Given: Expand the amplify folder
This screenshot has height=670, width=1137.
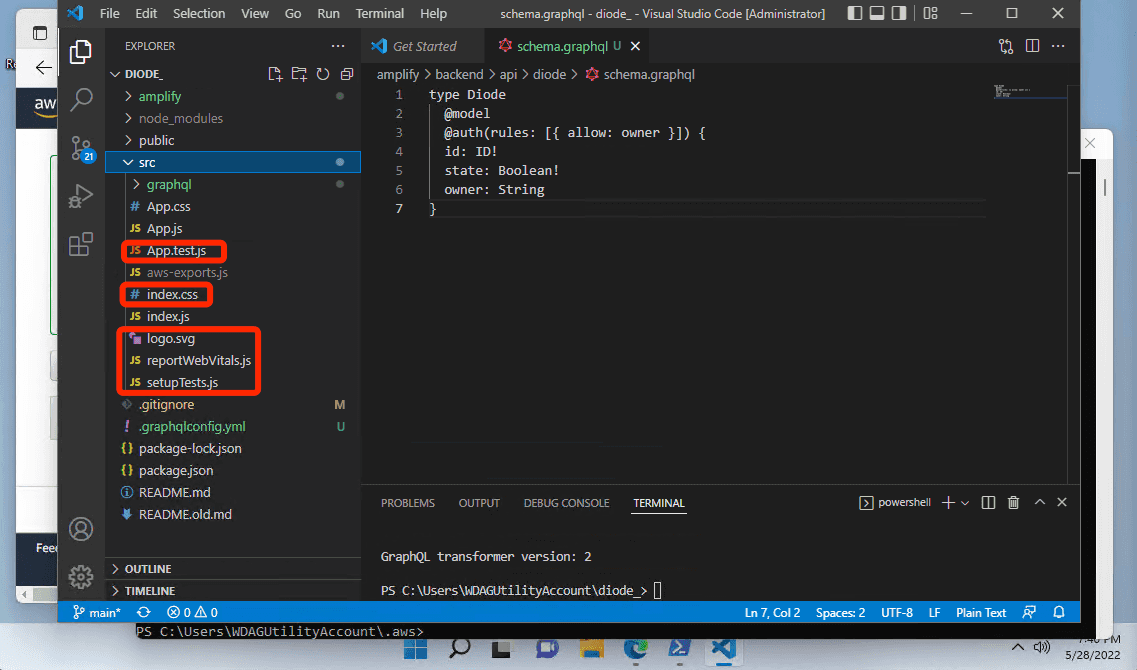Looking at the screenshot, I should (128, 96).
